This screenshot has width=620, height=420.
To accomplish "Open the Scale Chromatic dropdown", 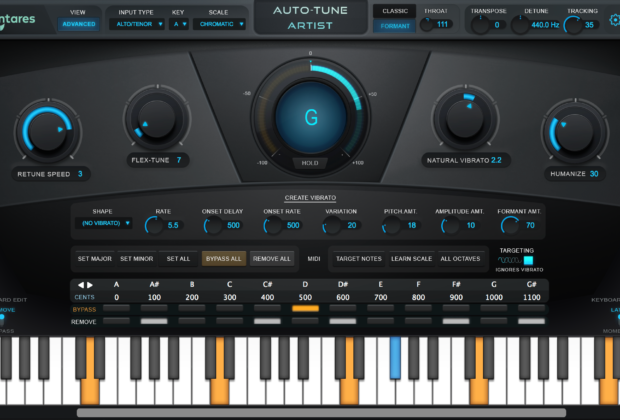I will click(219, 24).
